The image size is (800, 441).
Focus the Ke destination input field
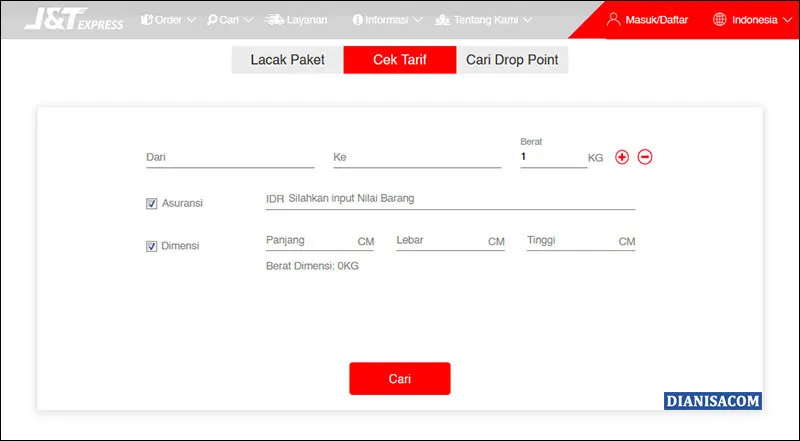coord(417,157)
